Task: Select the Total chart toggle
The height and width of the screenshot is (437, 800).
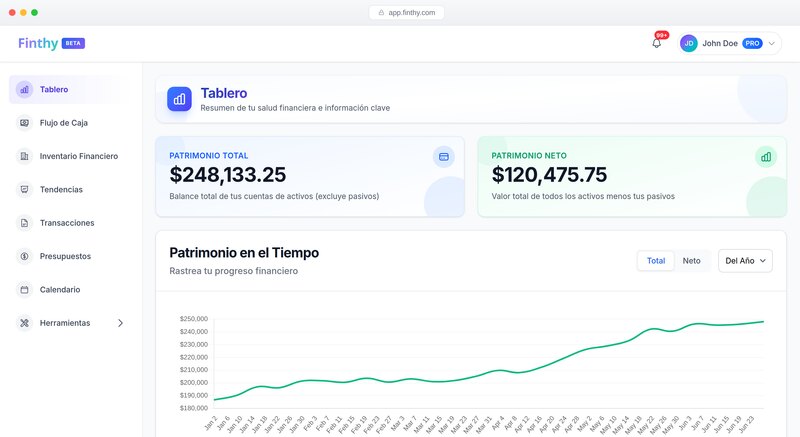Action: [656, 261]
